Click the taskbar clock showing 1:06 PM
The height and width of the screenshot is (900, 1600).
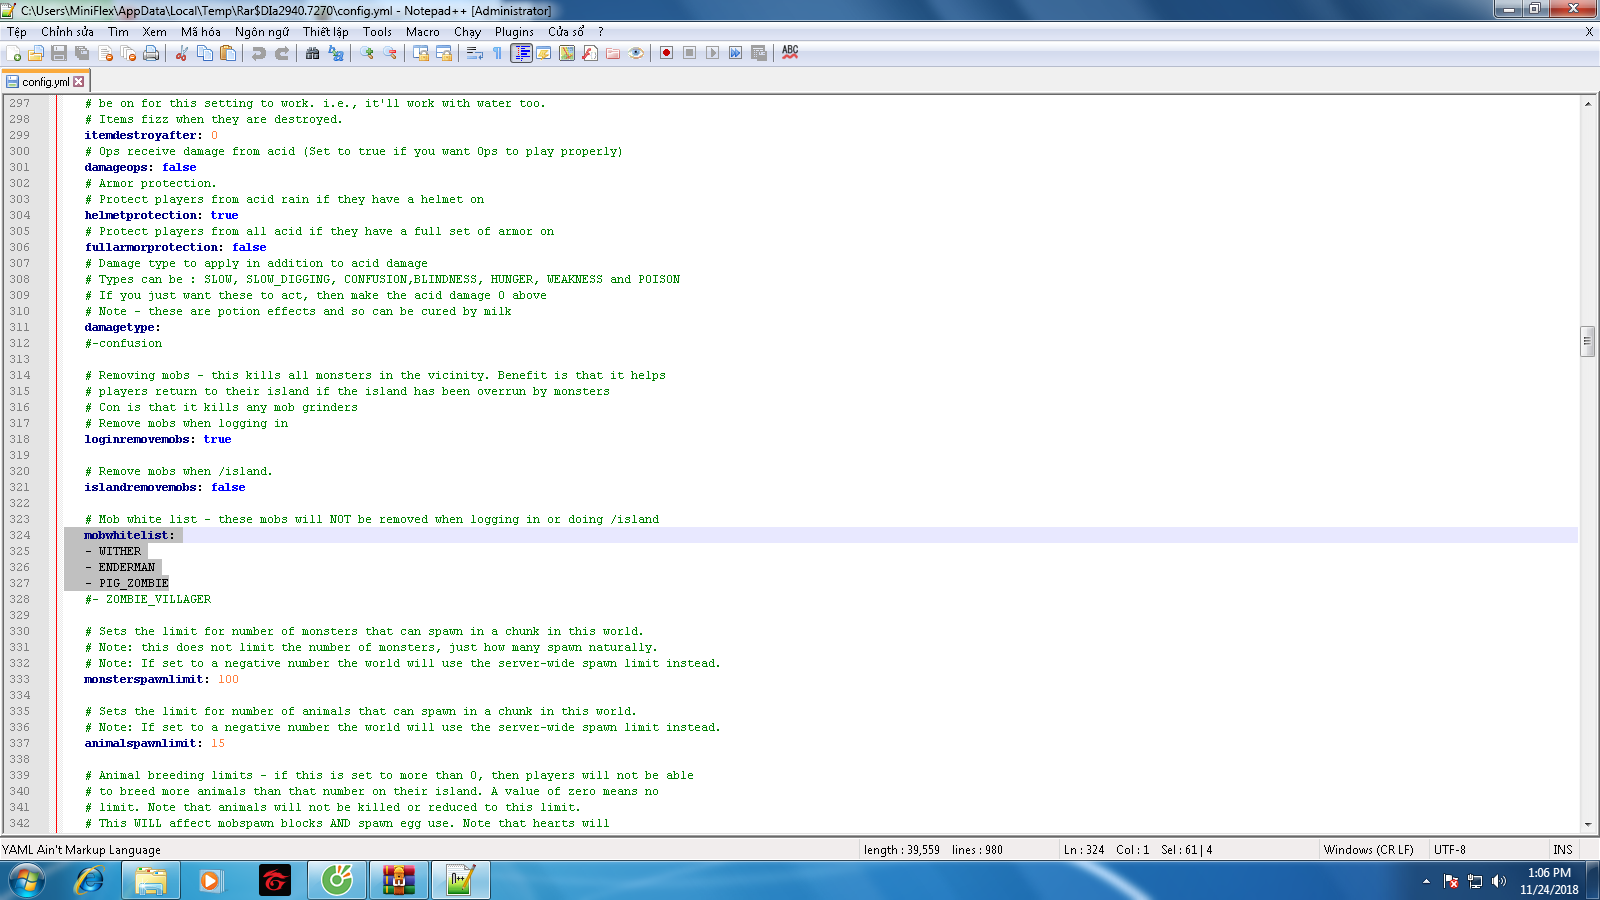point(1549,881)
